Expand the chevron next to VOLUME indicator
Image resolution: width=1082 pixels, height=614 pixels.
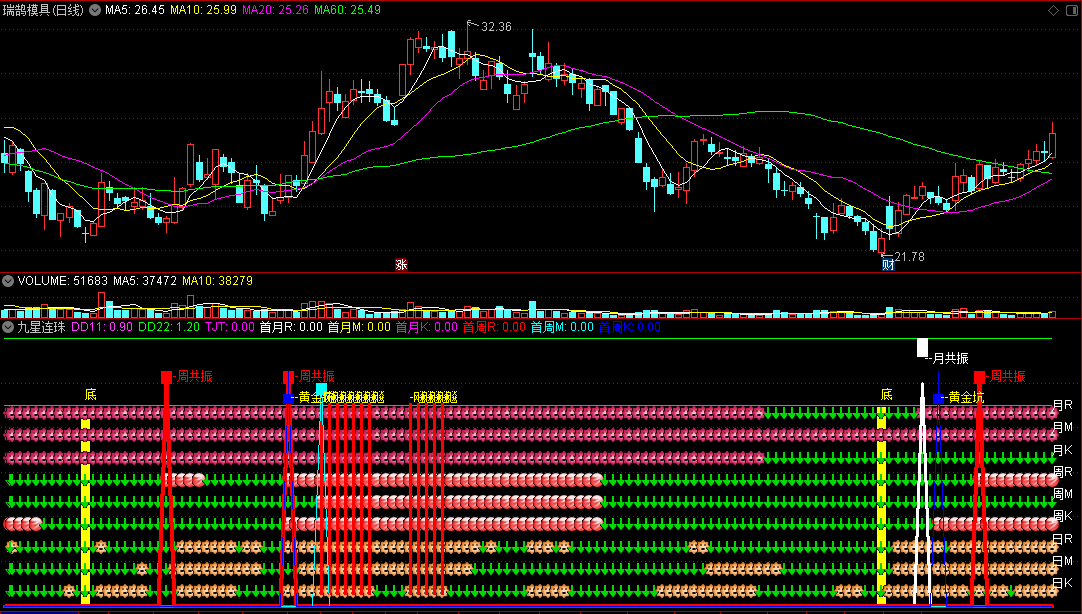[8, 281]
